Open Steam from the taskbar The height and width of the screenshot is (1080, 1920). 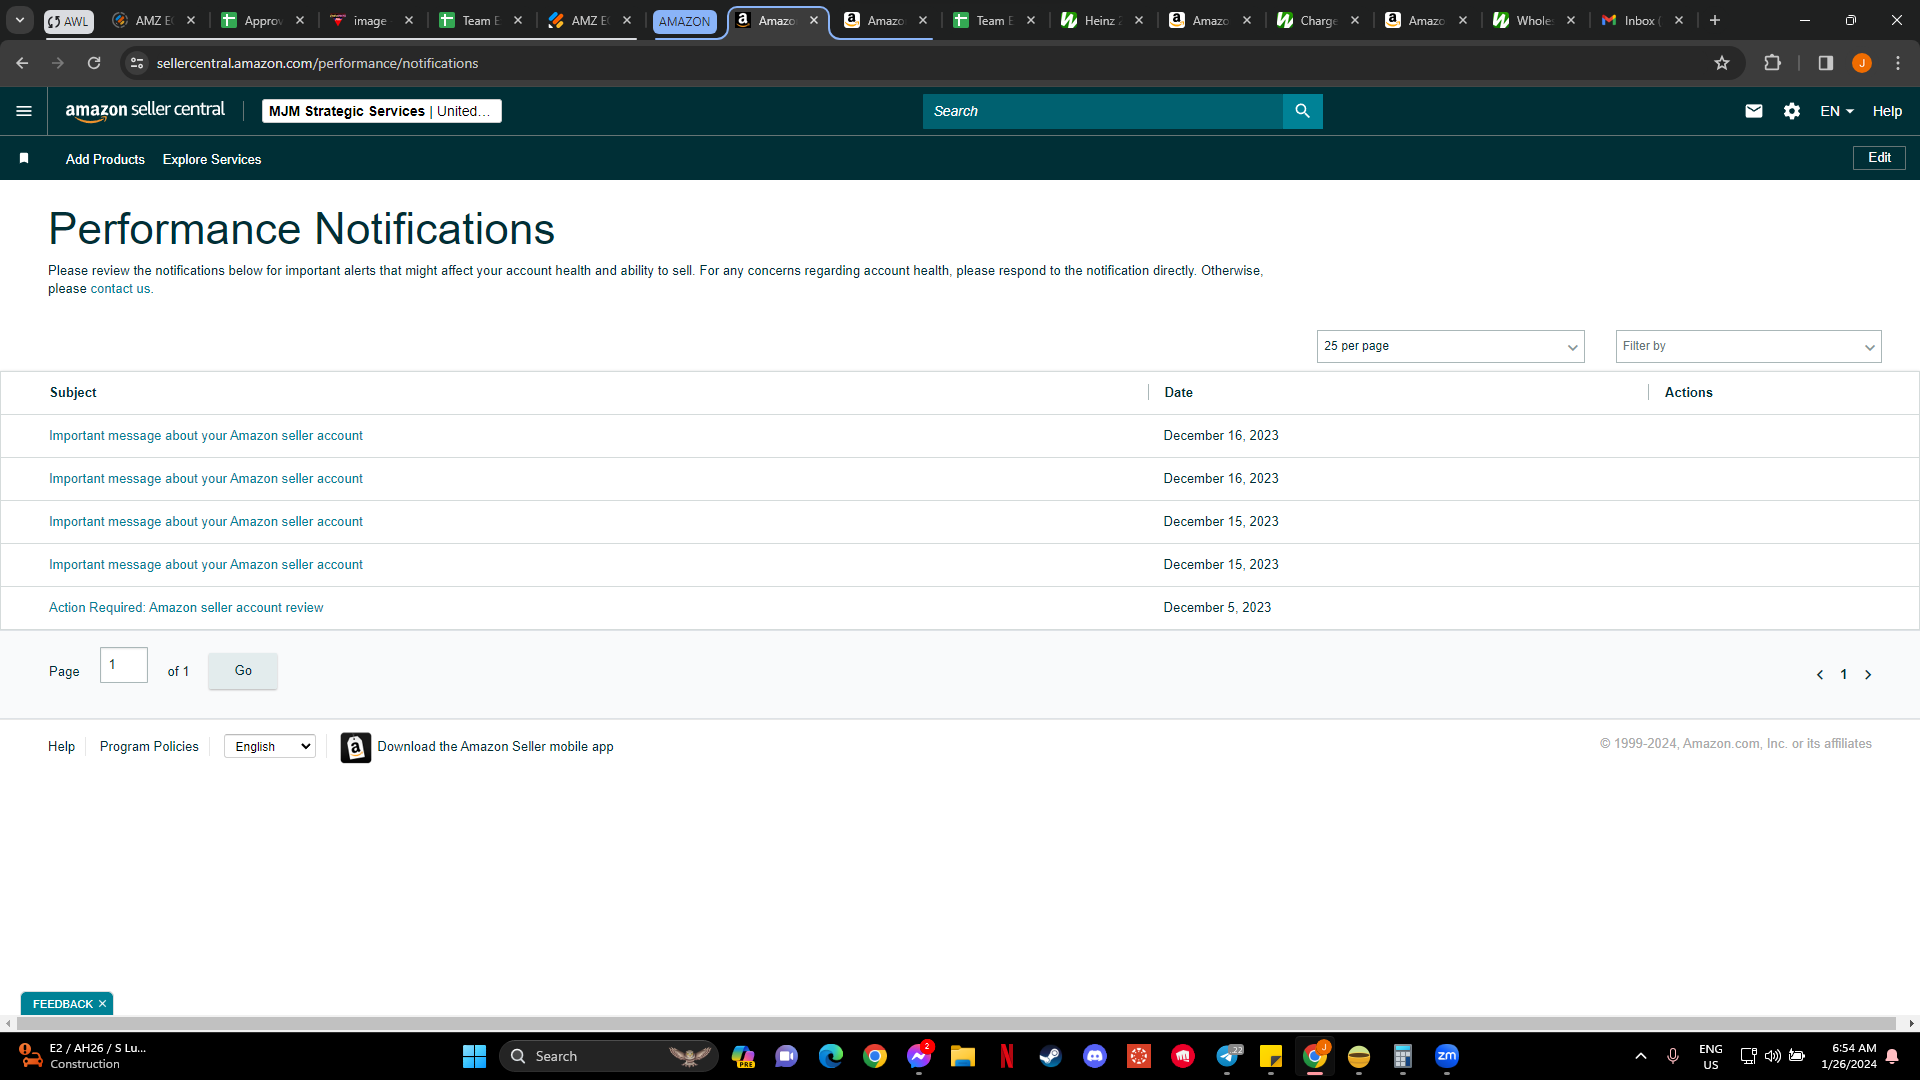click(x=1051, y=1056)
